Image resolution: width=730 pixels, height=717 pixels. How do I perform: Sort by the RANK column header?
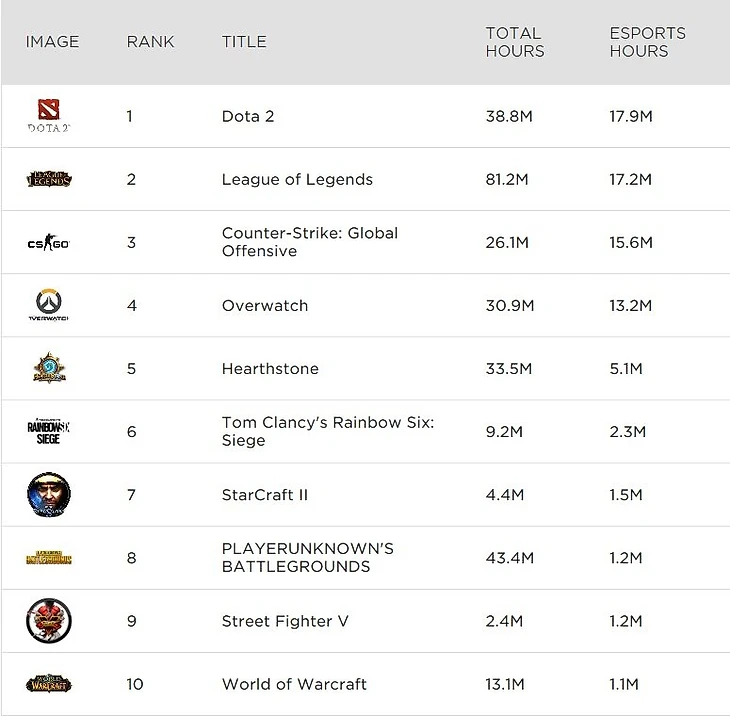click(149, 42)
